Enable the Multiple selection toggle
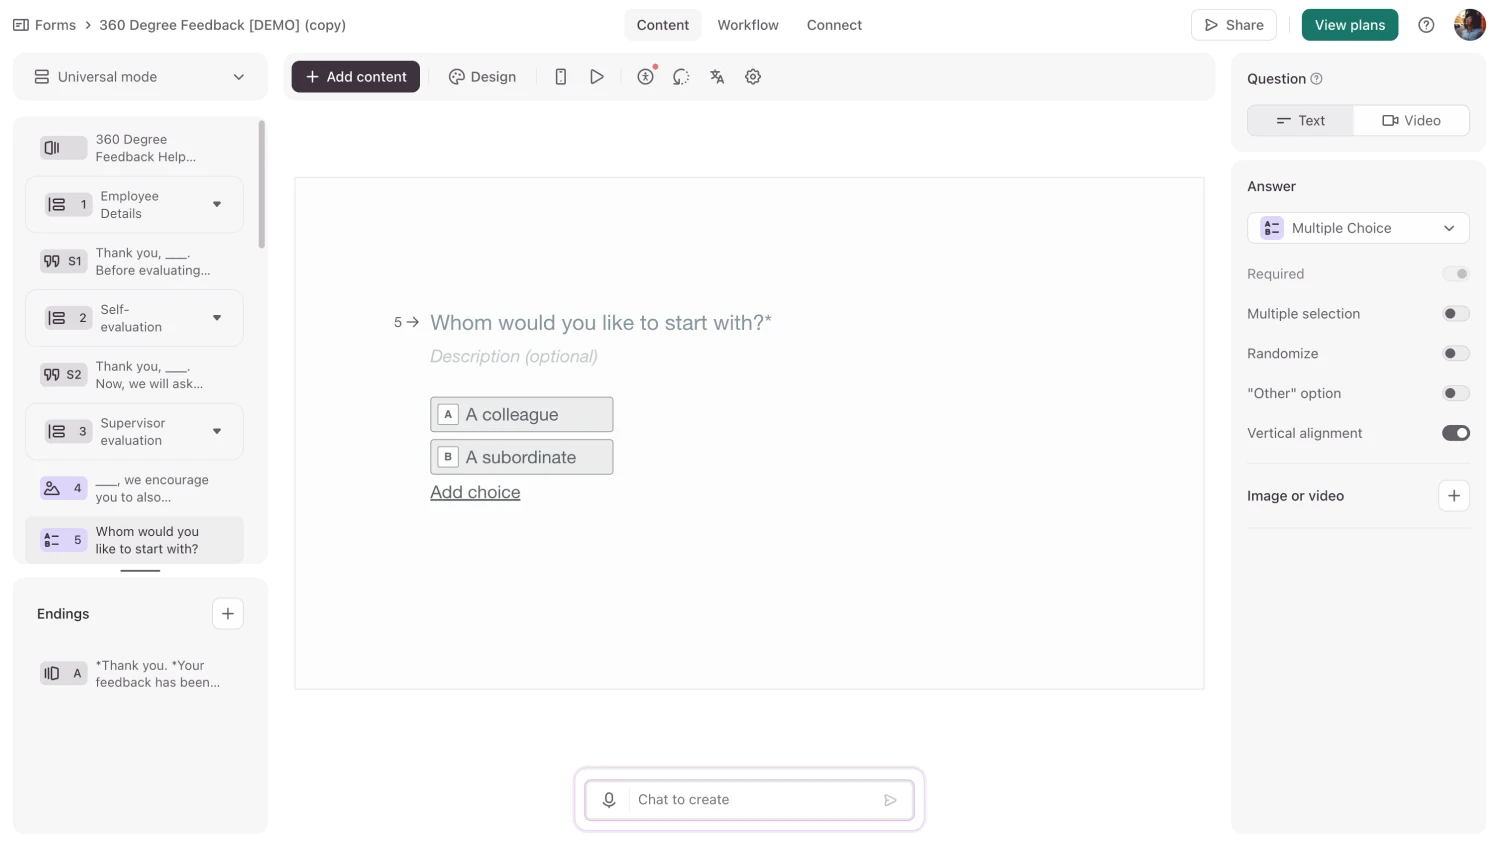This screenshot has height=846, width=1500. tap(1456, 313)
